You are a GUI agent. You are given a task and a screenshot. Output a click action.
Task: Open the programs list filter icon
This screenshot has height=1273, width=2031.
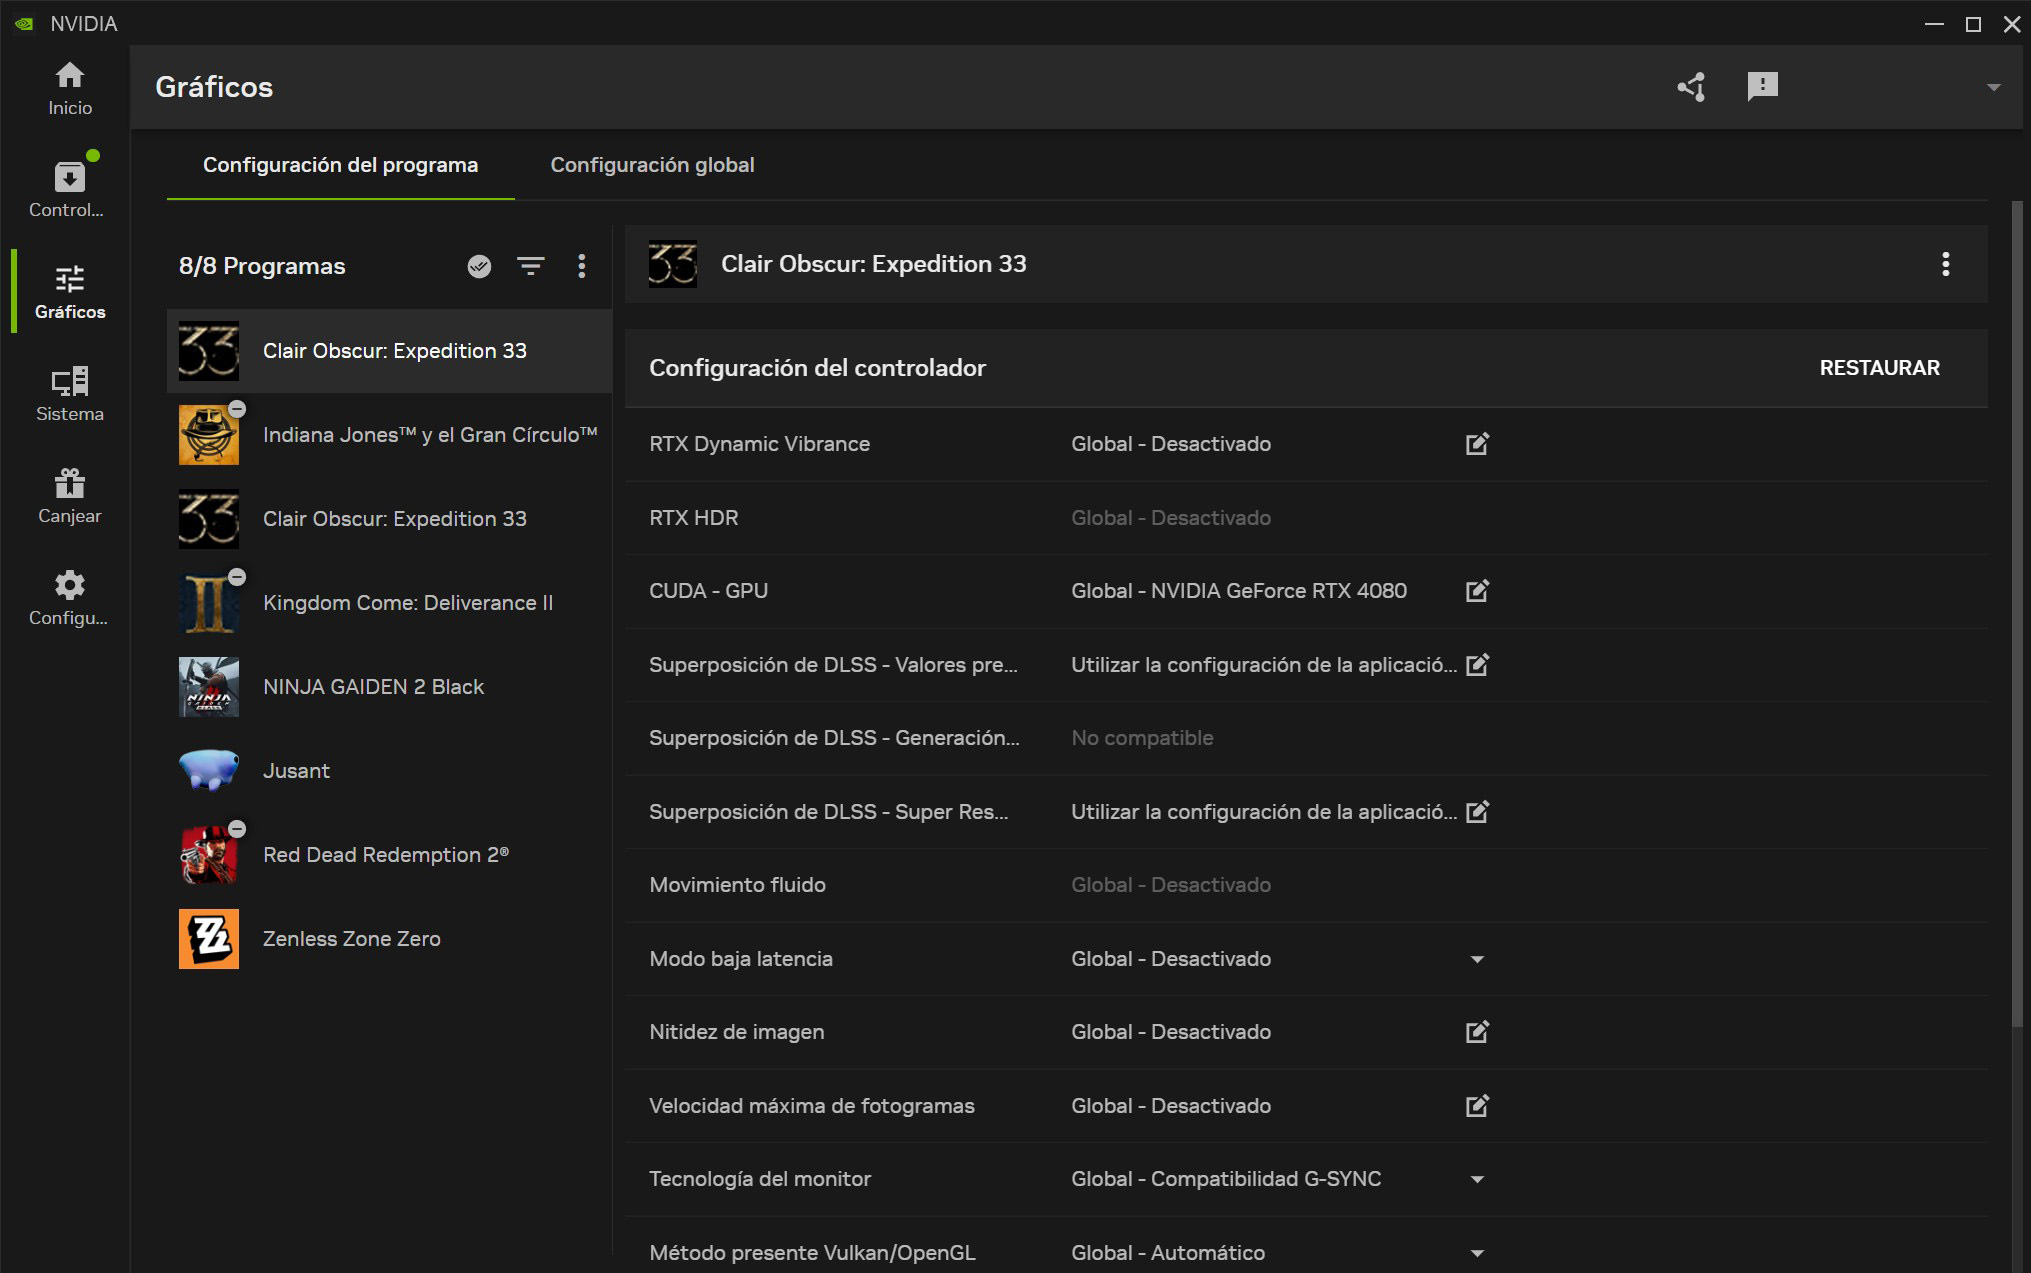(530, 266)
